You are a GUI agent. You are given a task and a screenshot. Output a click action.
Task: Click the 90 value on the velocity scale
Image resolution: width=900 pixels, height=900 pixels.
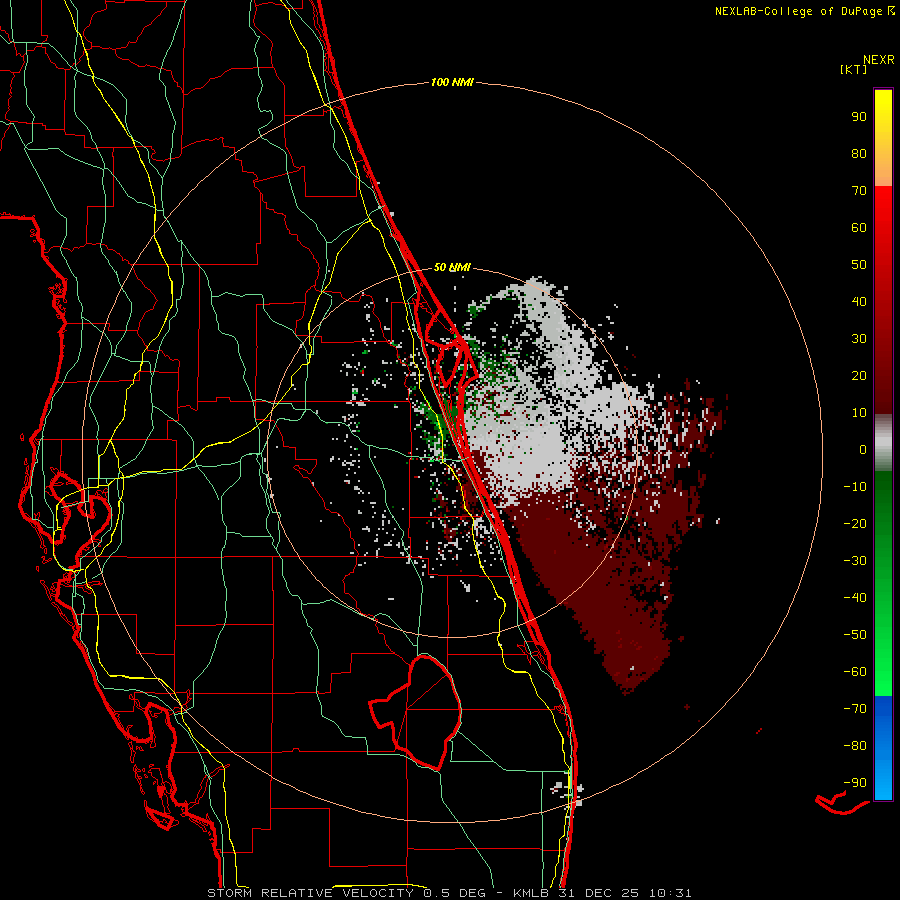click(859, 117)
